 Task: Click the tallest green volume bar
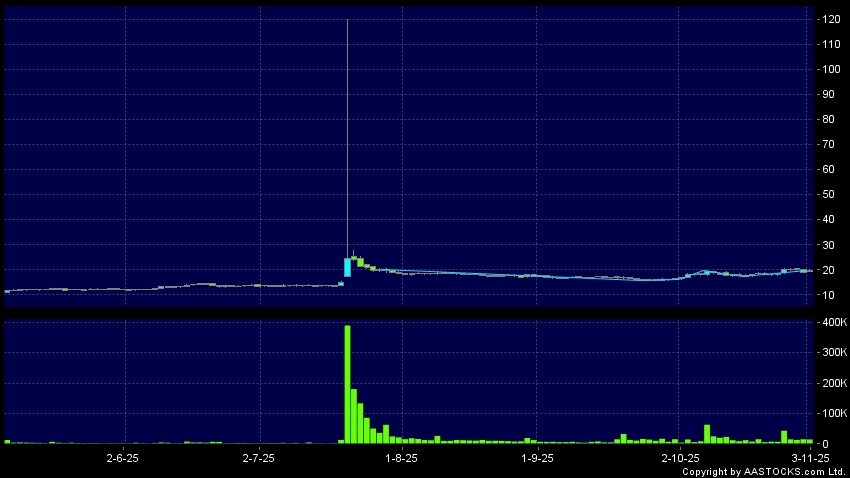[347, 385]
